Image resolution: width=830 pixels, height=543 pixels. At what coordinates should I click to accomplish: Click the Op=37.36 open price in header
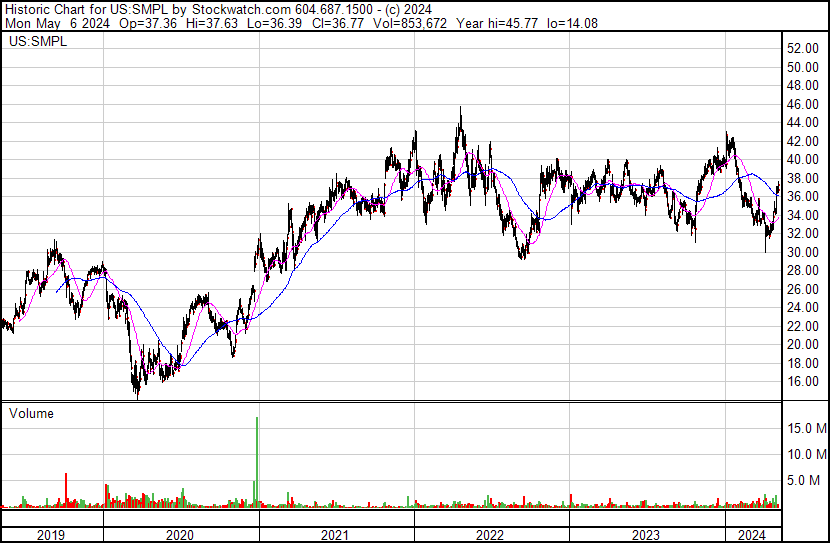148,23
